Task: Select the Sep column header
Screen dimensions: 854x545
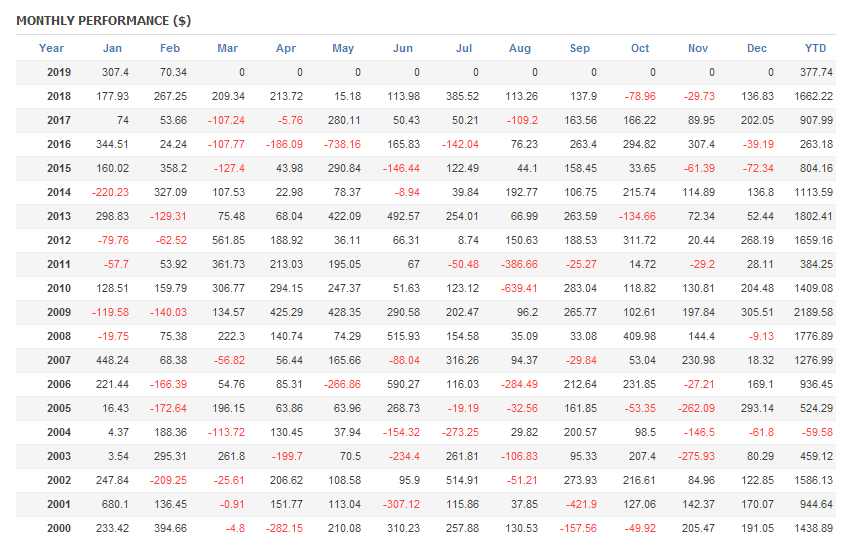Action: tap(580, 48)
